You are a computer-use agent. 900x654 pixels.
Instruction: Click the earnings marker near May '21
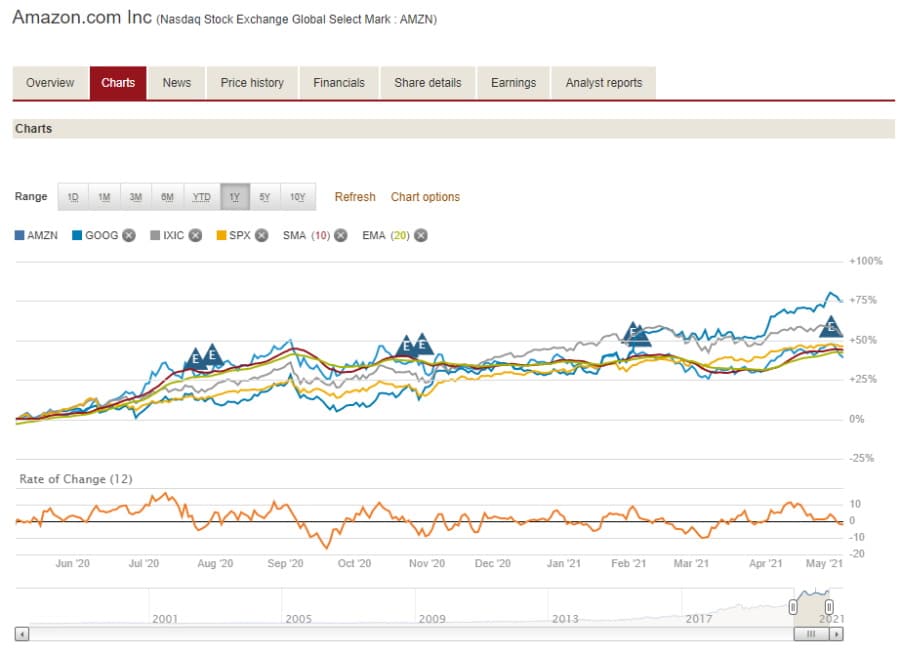point(832,325)
